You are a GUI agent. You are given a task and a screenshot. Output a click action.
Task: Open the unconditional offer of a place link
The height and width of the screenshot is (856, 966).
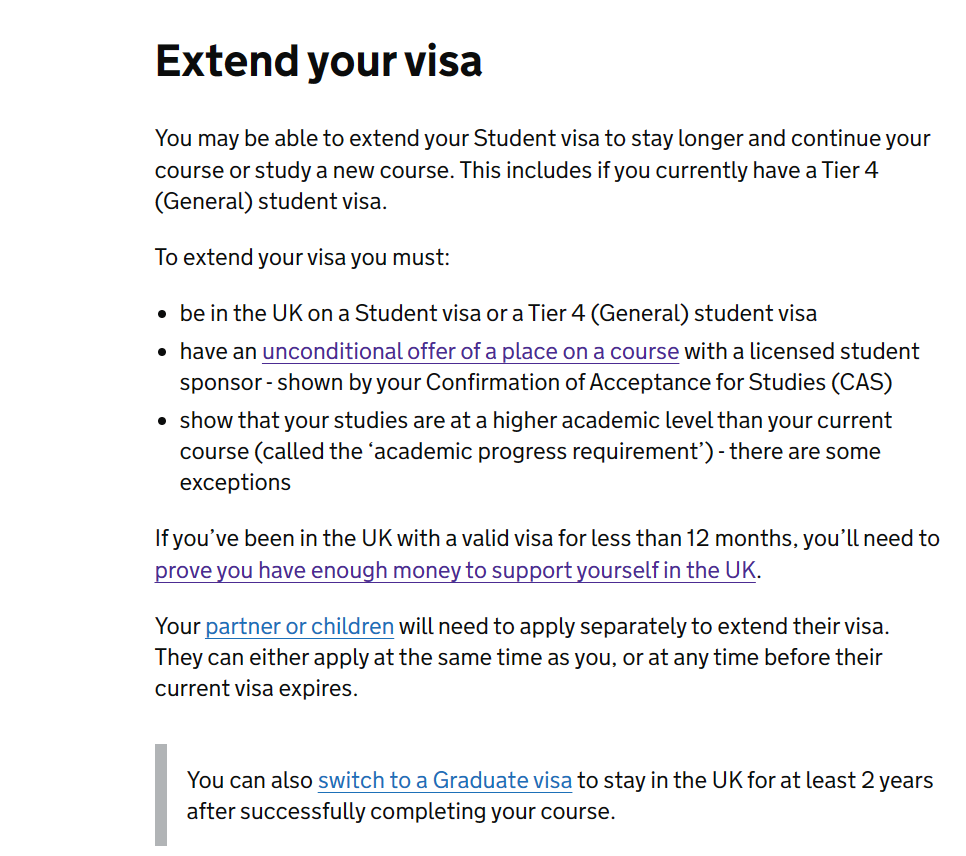coord(471,351)
